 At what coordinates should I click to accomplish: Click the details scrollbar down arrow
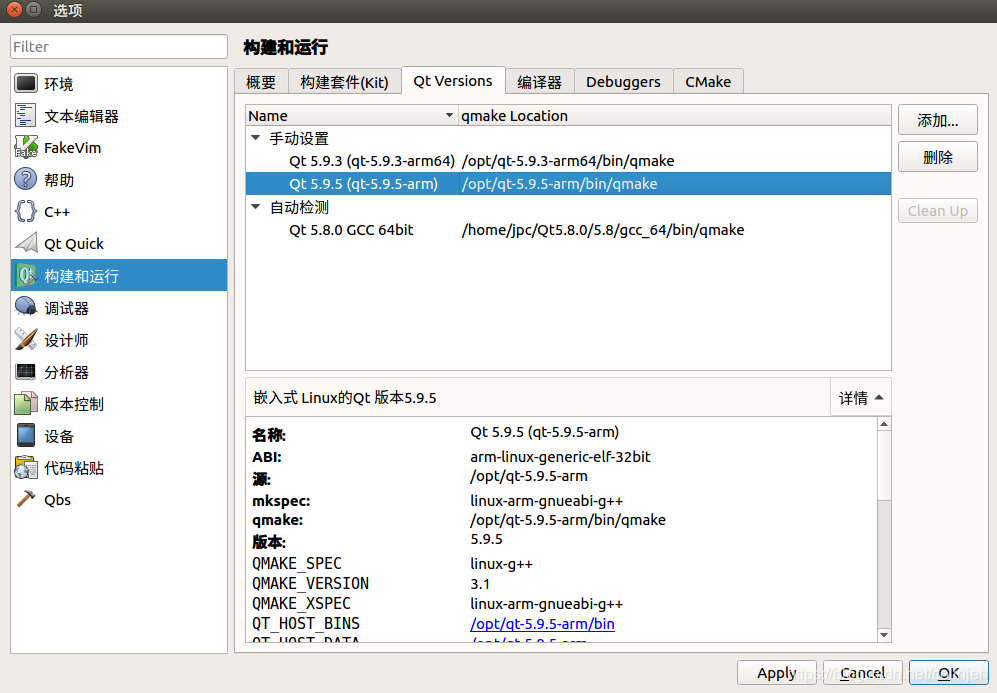(884, 635)
